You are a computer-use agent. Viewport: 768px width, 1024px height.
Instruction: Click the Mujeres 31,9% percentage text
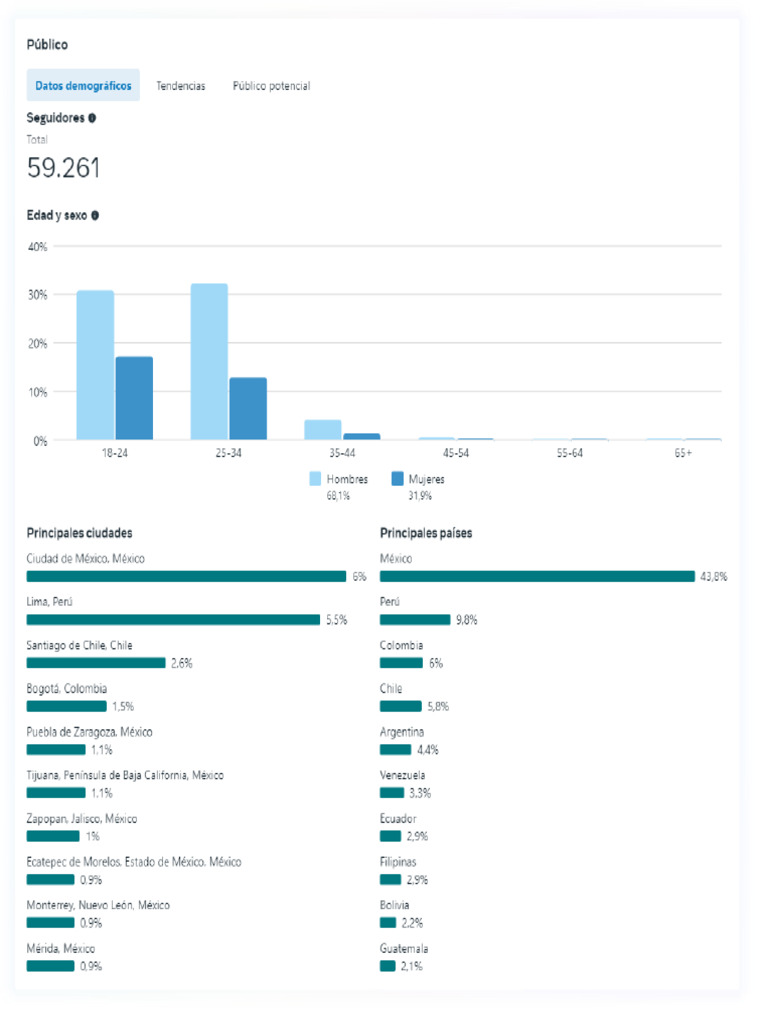coord(420,496)
